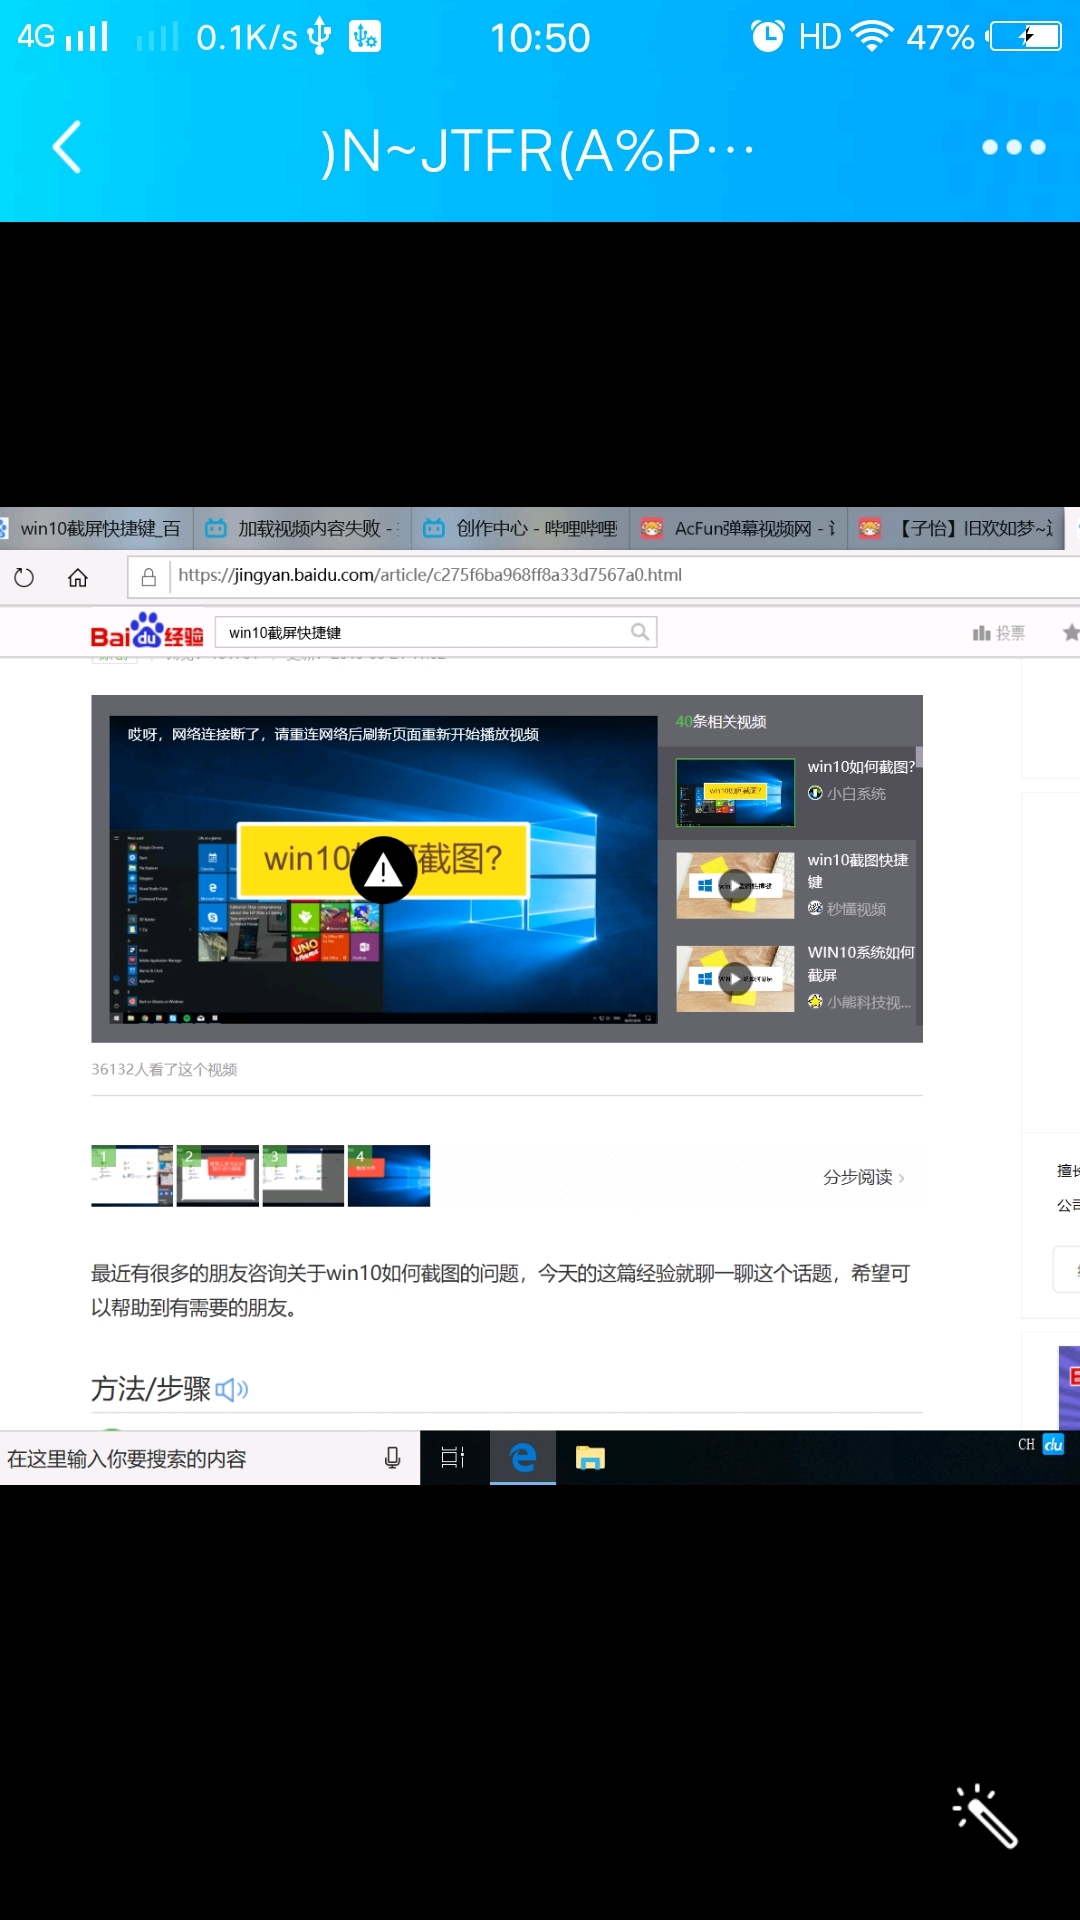Open step 4 thumbnail image
This screenshot has width=1080, height=1920.
click(x=389, y=1176)
